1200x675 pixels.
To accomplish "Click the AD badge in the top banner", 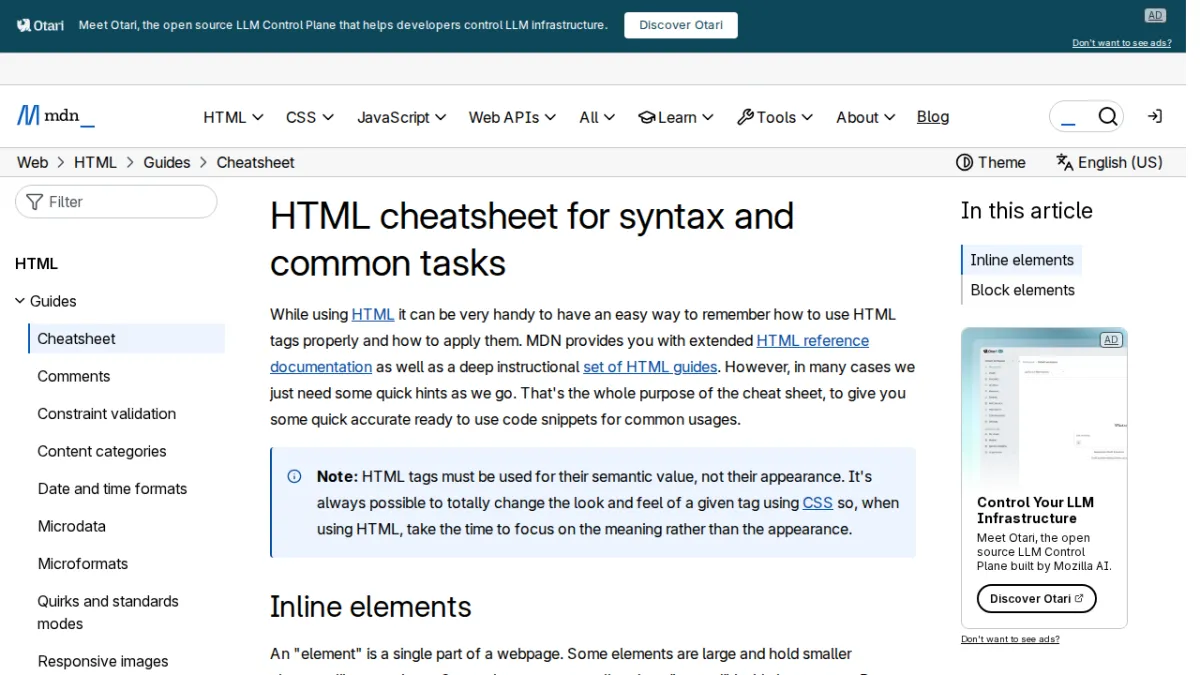I will coord(1155,15).
